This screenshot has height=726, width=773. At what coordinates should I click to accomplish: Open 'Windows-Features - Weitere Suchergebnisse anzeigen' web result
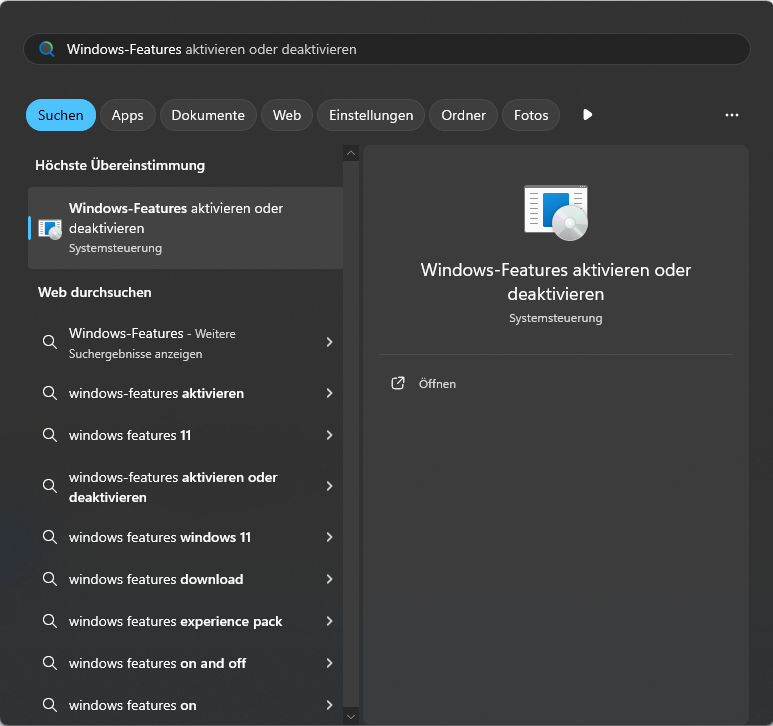click(x=180, y=343)
